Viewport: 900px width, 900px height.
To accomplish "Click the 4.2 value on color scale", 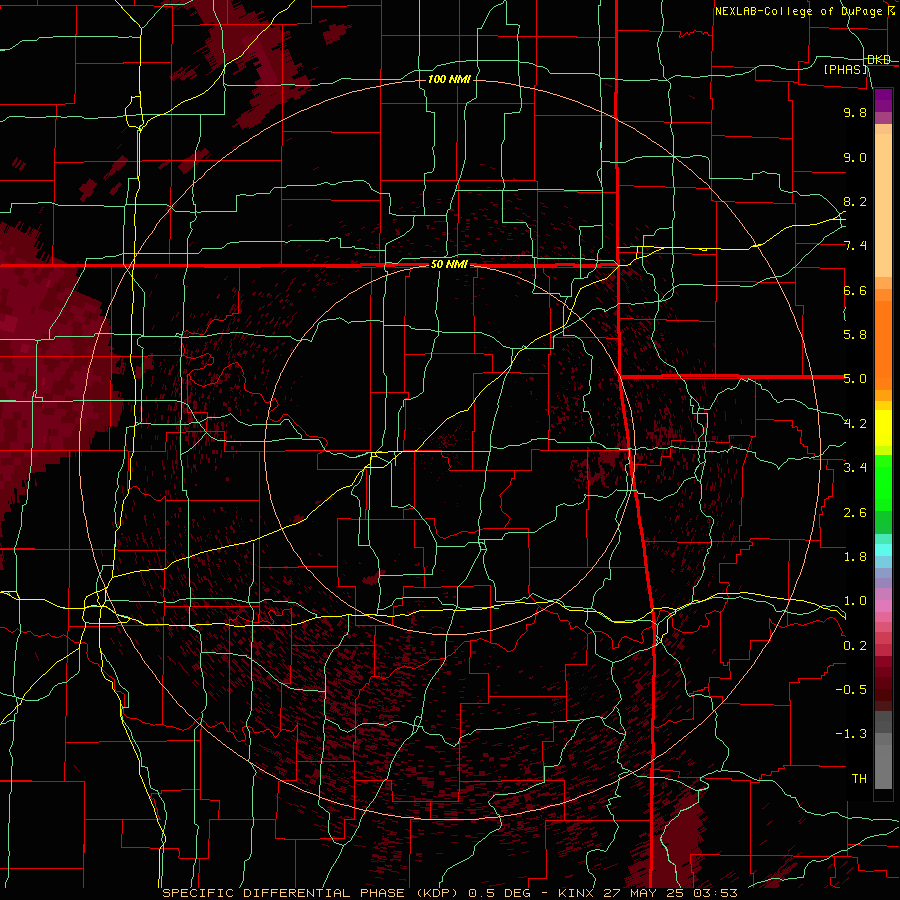I will [855, 424].
